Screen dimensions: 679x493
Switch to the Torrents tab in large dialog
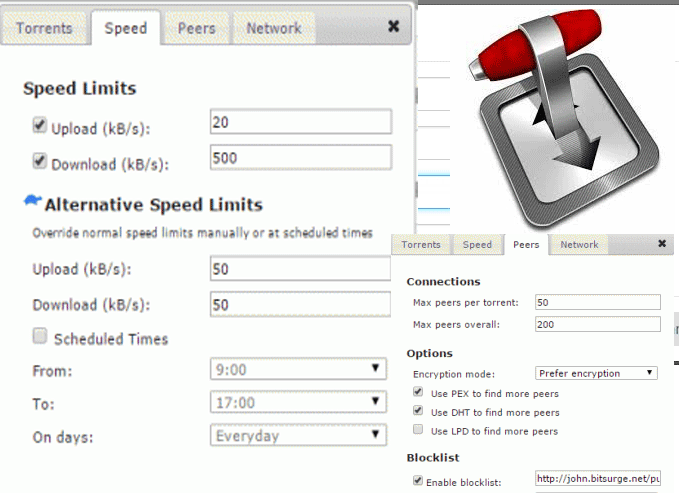44,28
